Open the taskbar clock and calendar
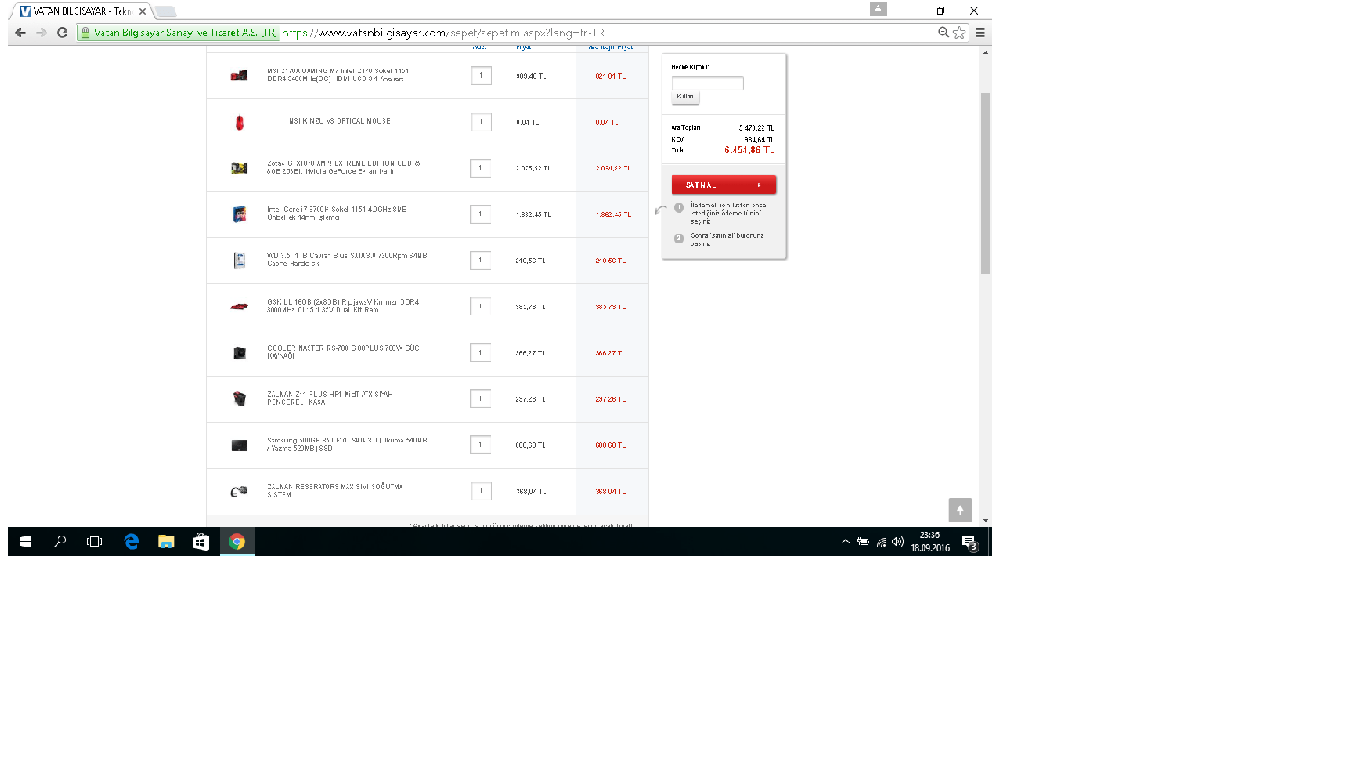Screen dimensions: 1366x768 click(931, 542)
